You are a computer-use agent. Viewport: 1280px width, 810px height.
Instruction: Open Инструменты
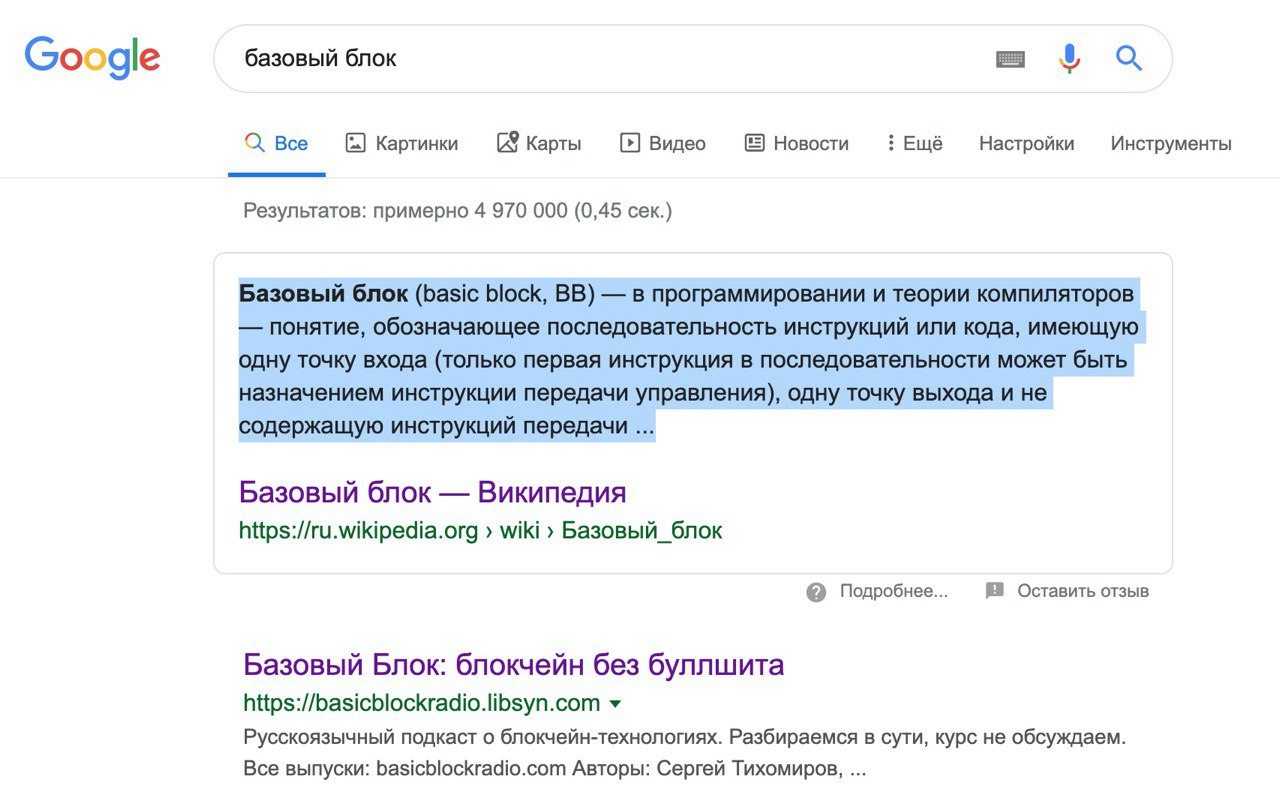1171,144
